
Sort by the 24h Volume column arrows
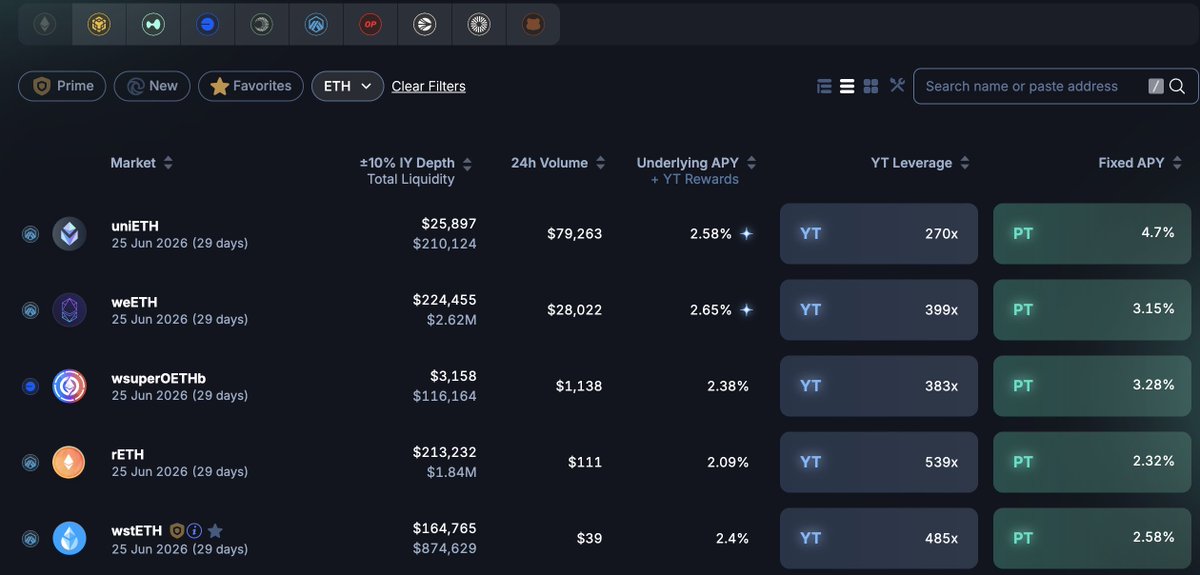[600, 163]
